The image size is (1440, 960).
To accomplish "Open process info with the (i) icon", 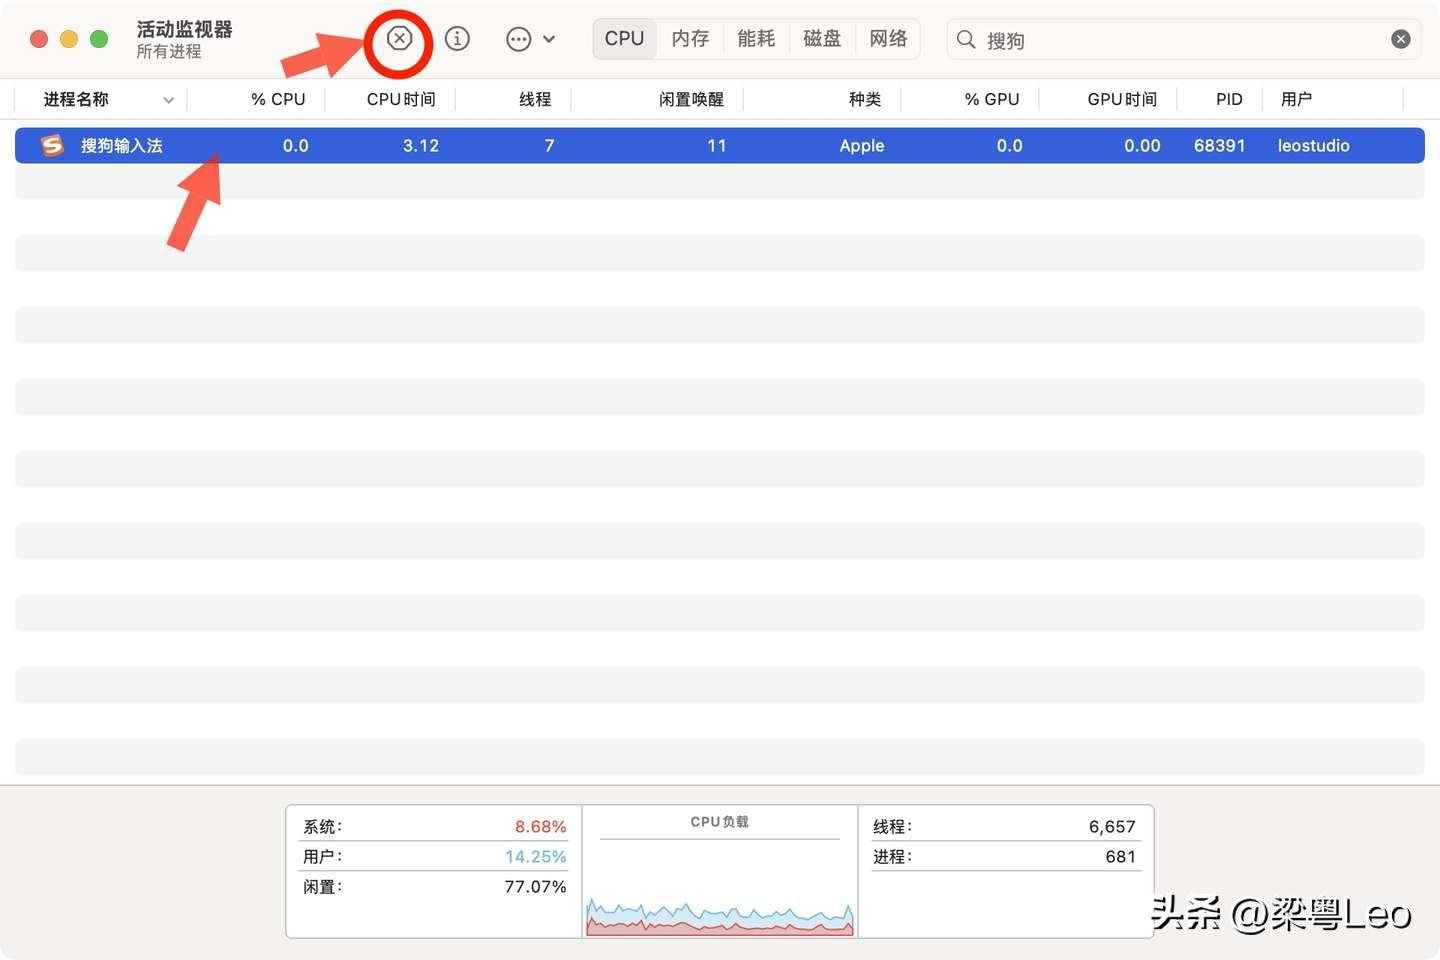I will pyautogui.click(x=457, y=39).
